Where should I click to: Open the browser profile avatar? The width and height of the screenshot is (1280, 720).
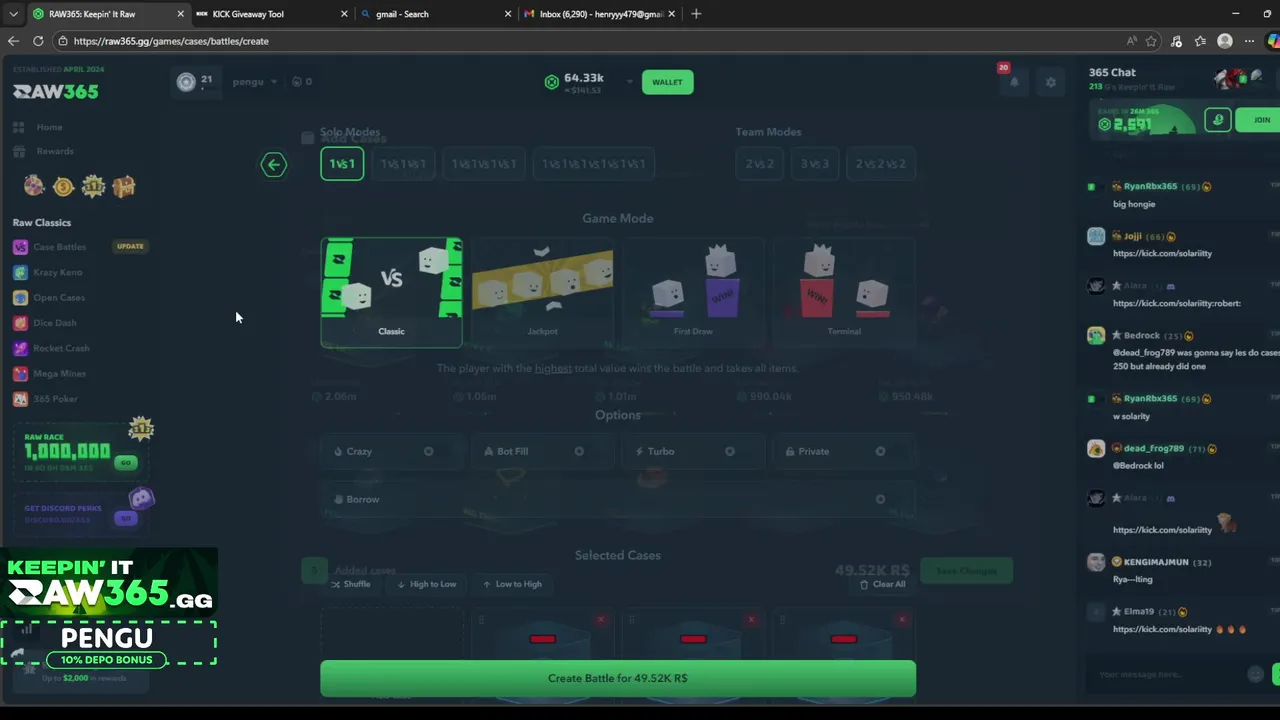click(1225, 41)
